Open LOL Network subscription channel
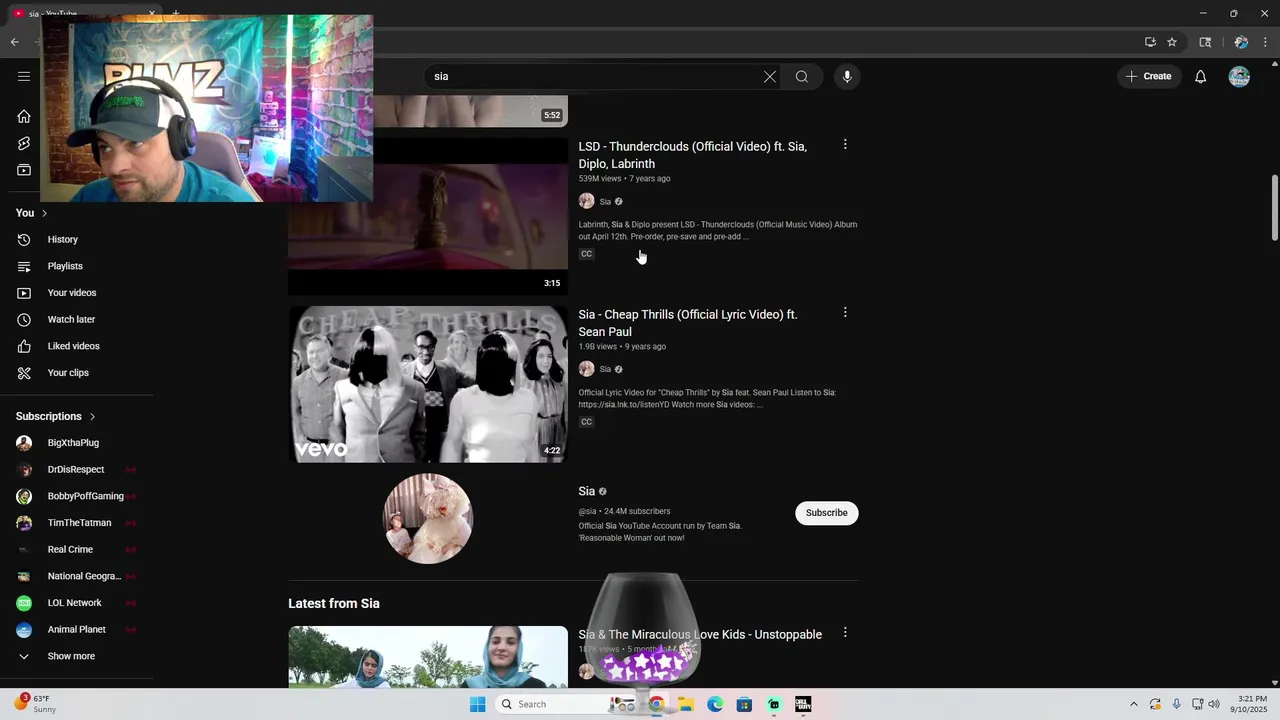Viewport: 1280px width, 720px height. (x=76, y=603)
